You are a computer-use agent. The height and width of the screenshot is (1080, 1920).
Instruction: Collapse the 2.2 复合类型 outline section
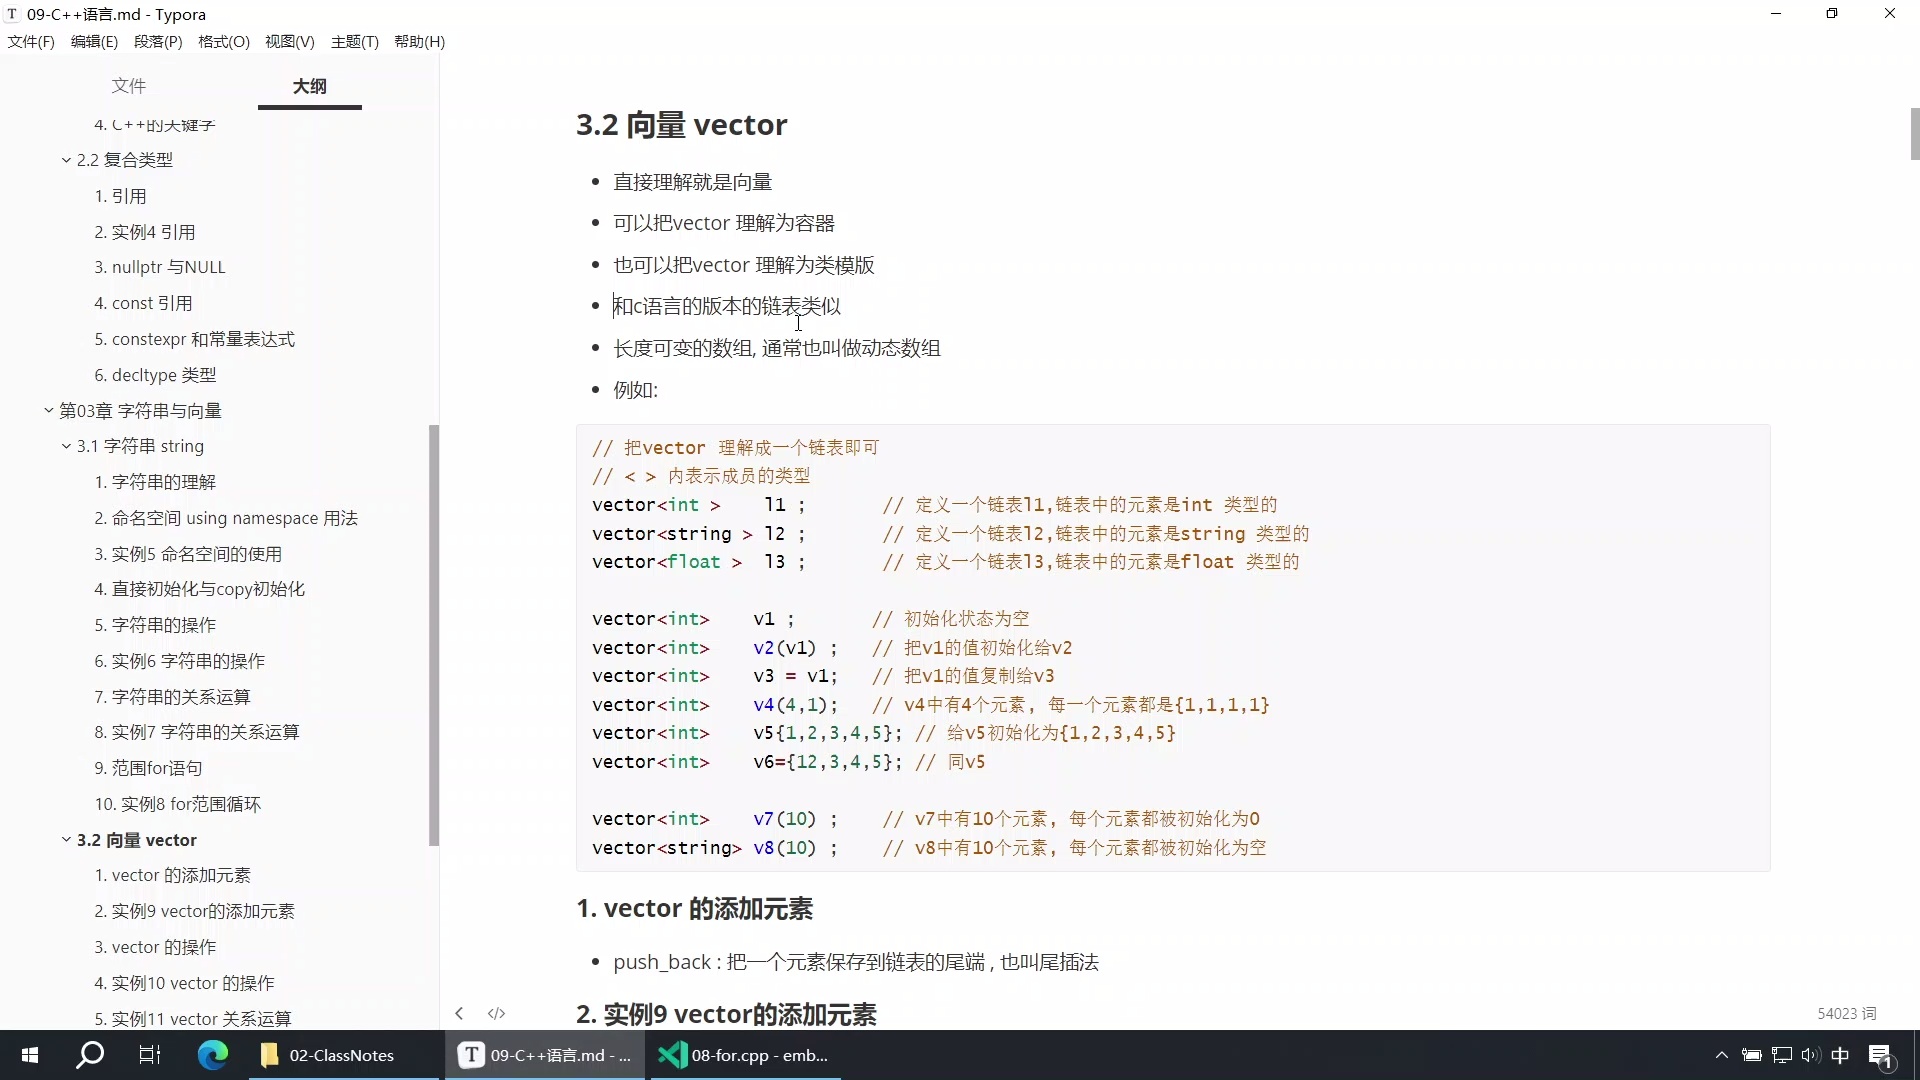[x=66, y=159]
